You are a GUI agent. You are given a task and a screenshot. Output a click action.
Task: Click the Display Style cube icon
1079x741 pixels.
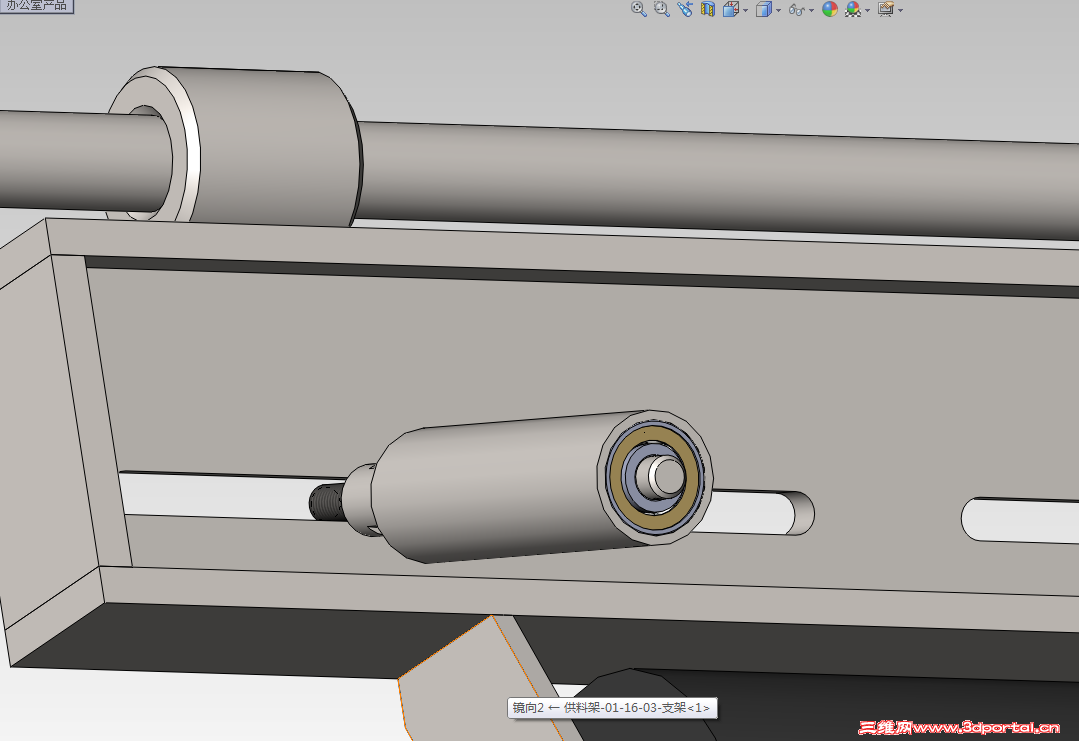pos(763,9)
